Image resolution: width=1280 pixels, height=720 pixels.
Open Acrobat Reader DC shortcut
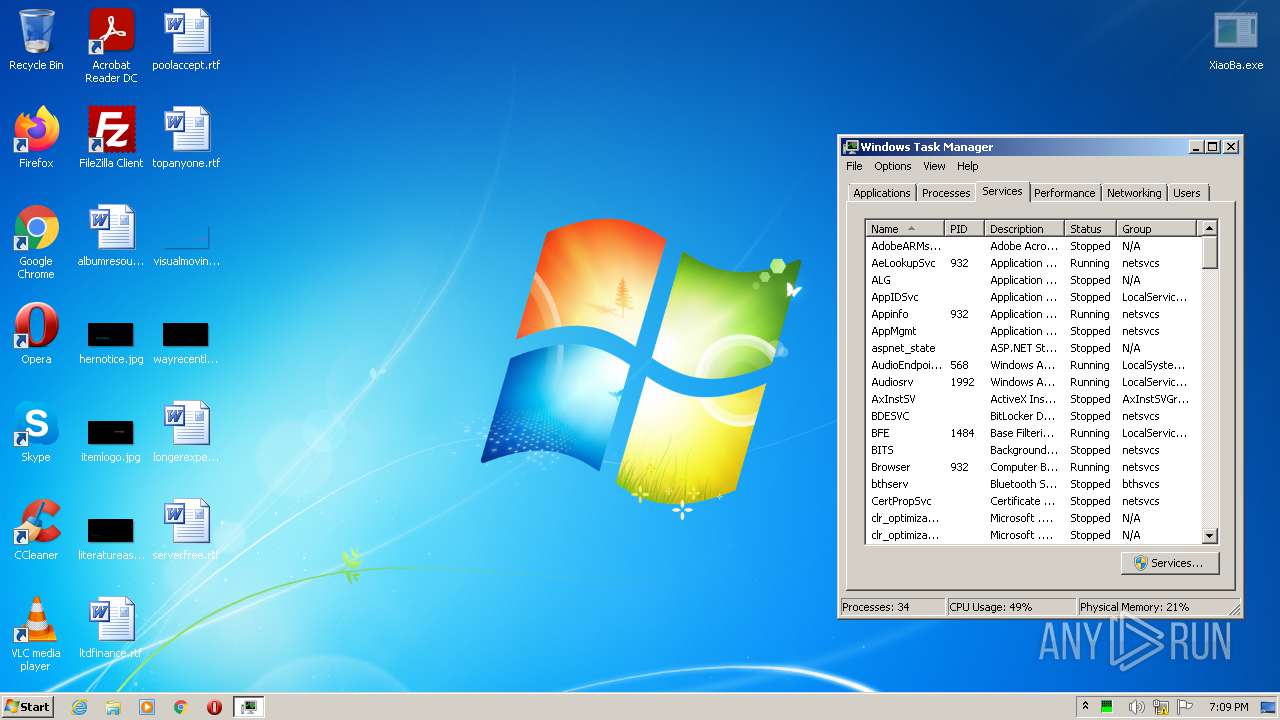pyautogui.click(x=111, y=46)
